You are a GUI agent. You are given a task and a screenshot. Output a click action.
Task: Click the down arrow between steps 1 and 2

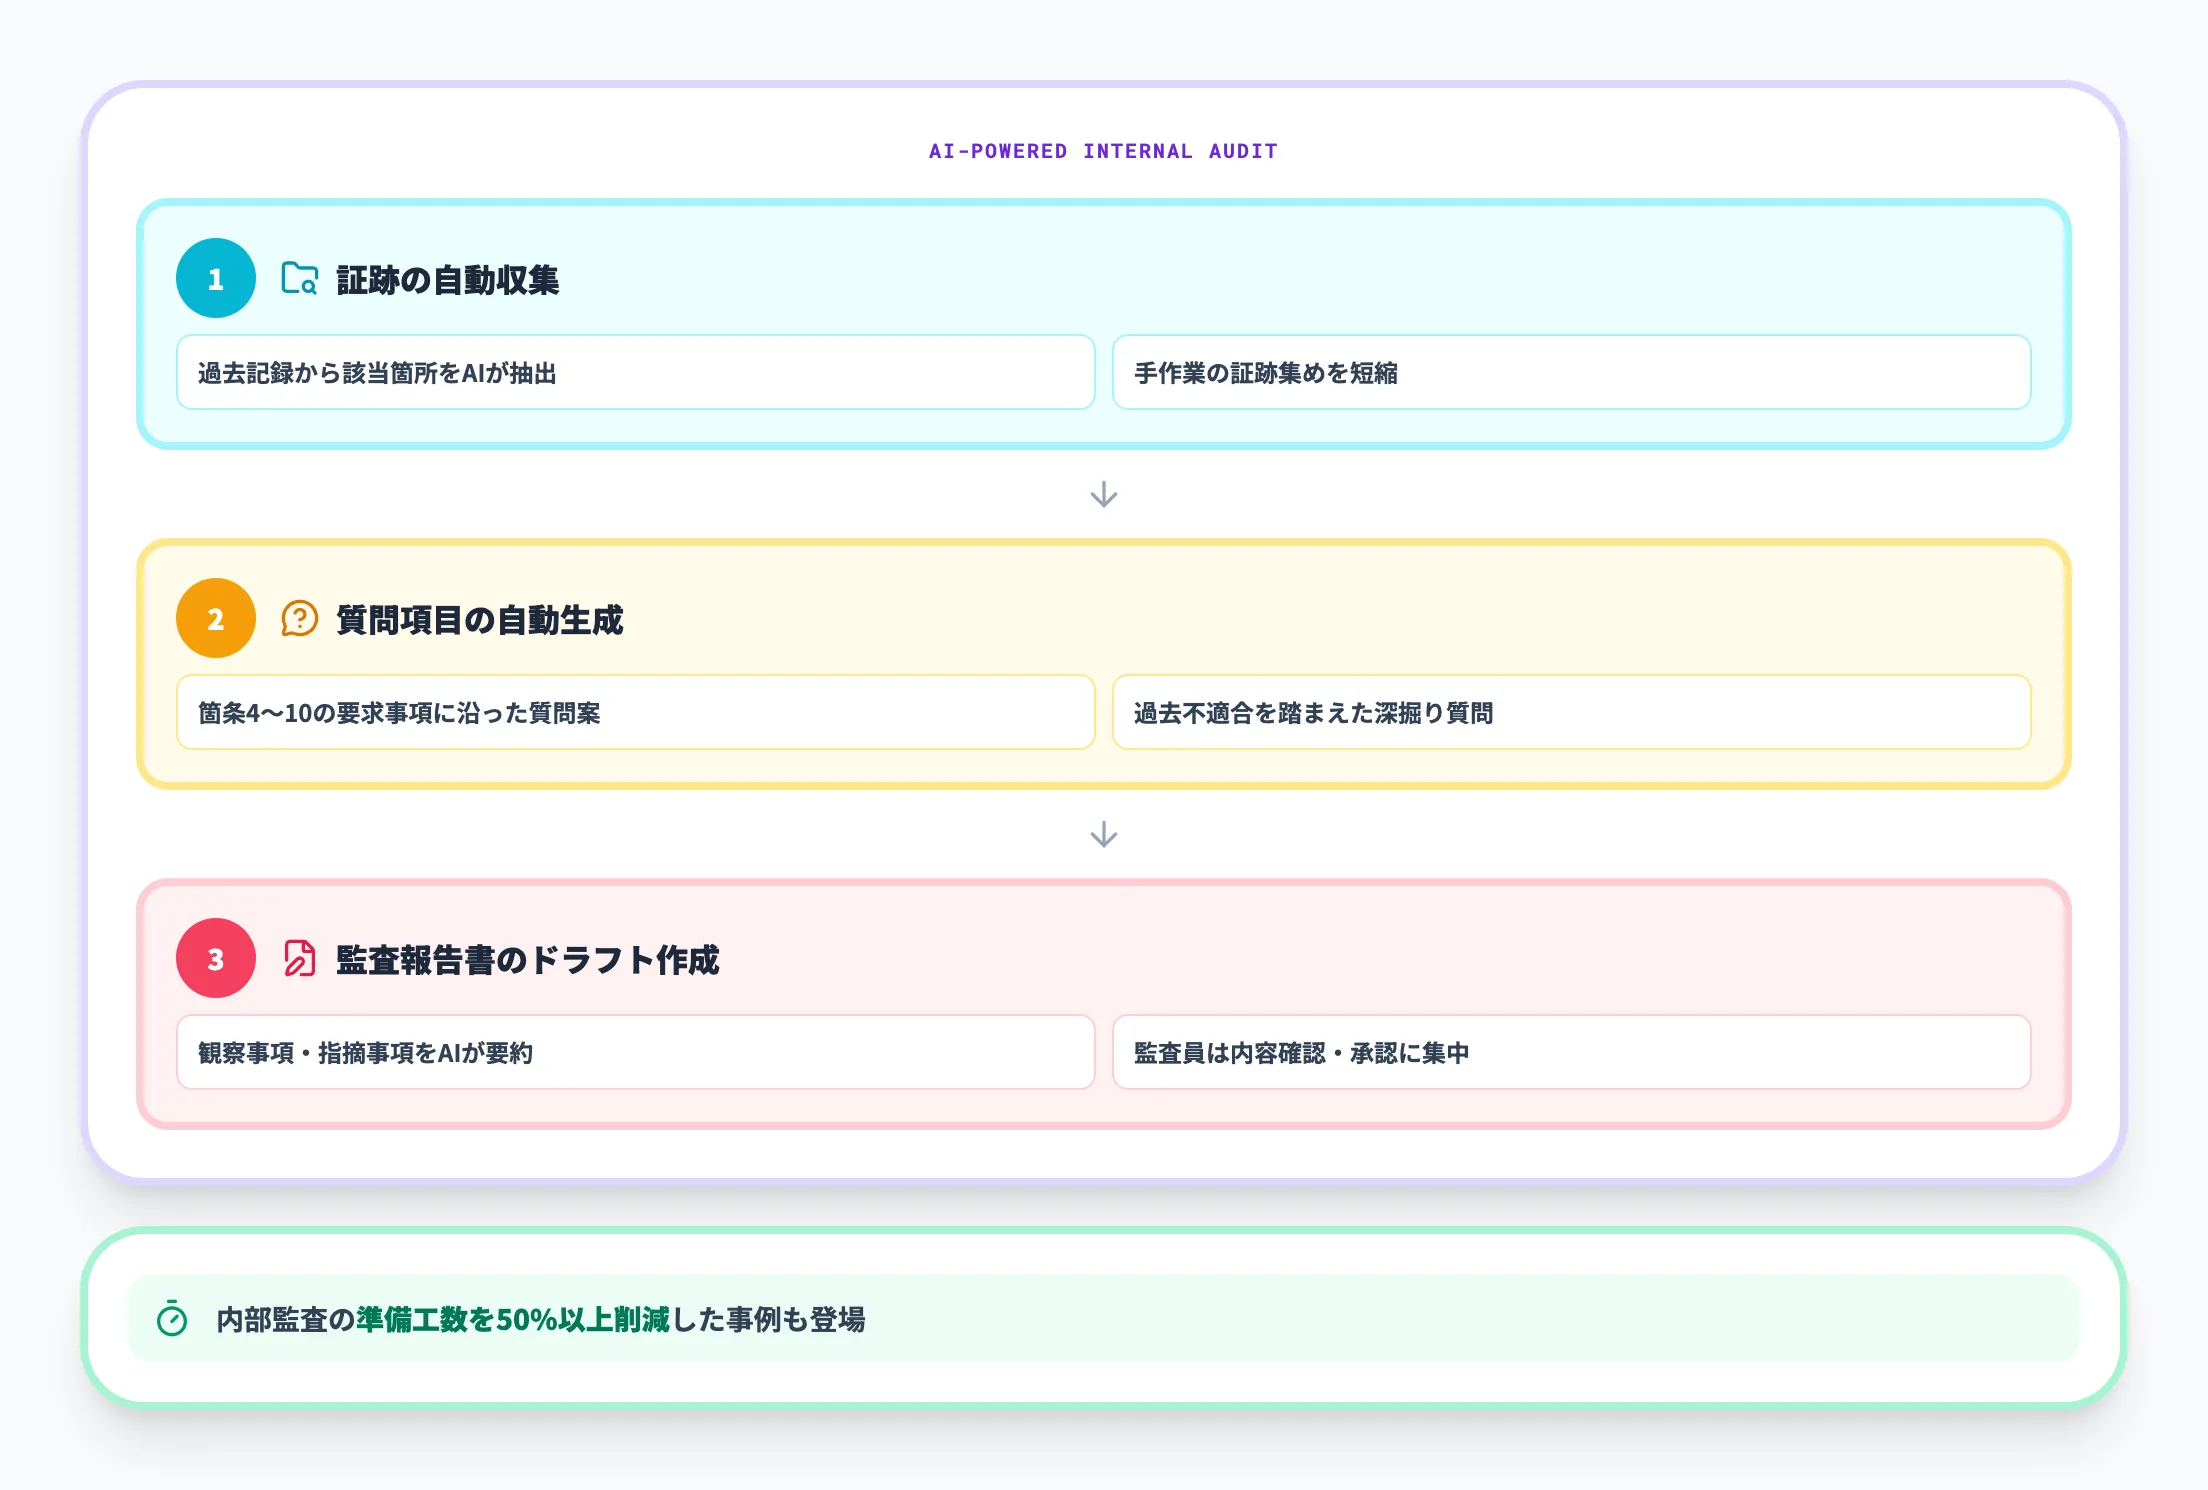point(1103,495)
